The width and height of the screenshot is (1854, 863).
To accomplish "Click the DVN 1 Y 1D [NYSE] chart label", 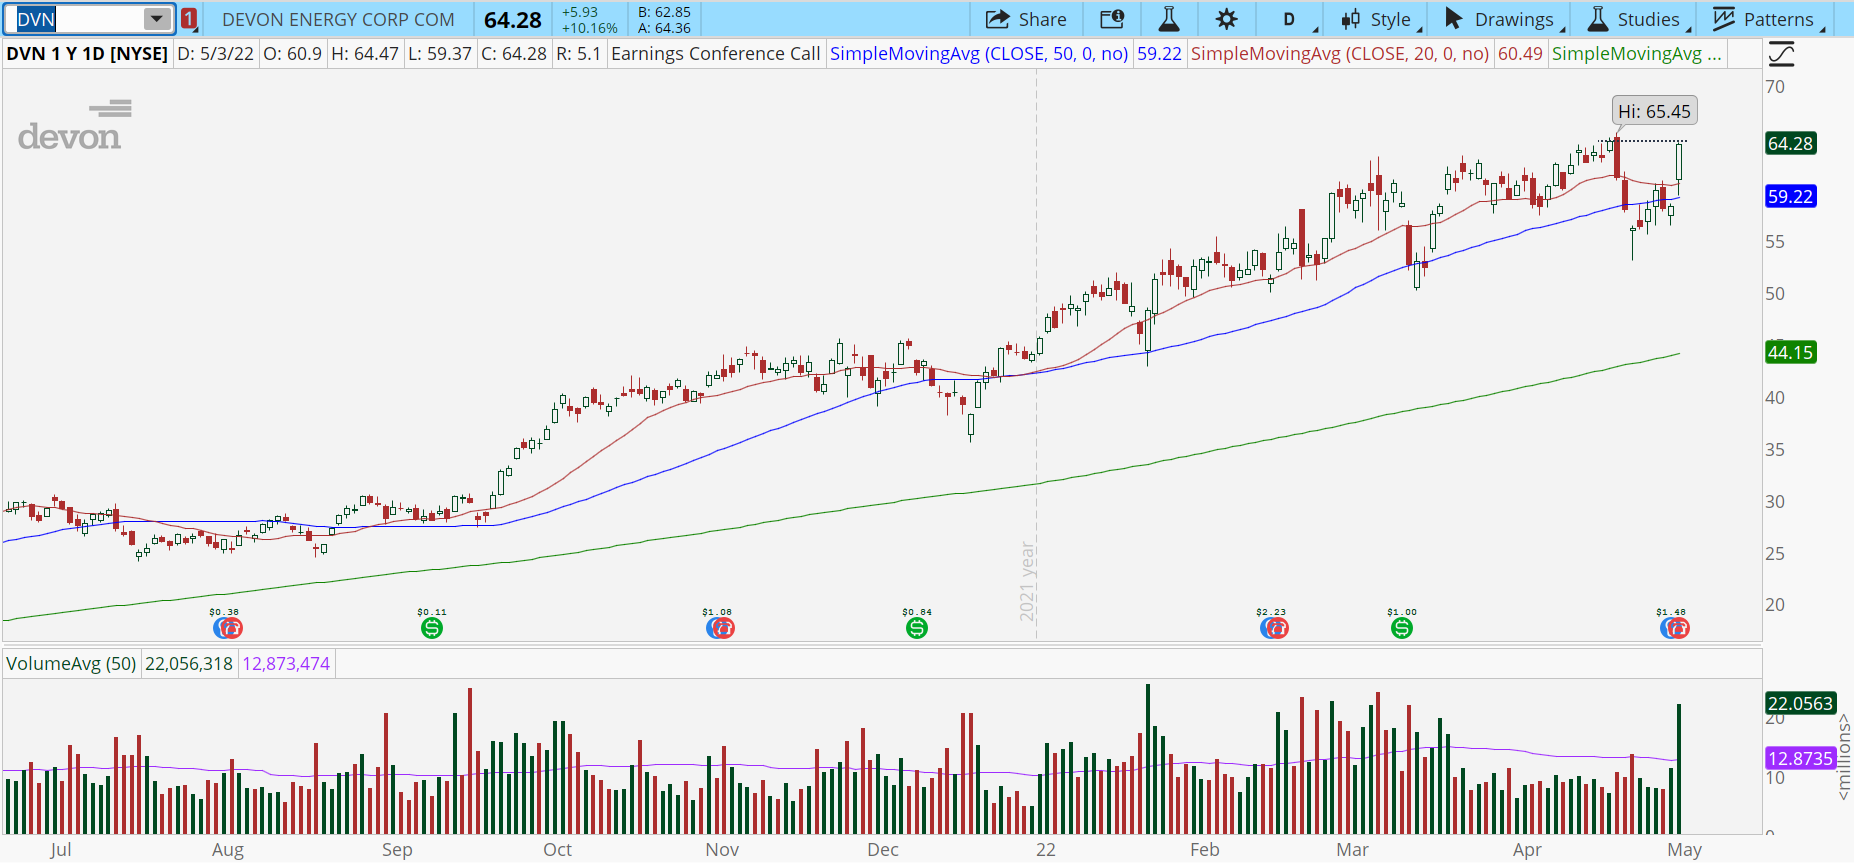I will click(87, 54).
